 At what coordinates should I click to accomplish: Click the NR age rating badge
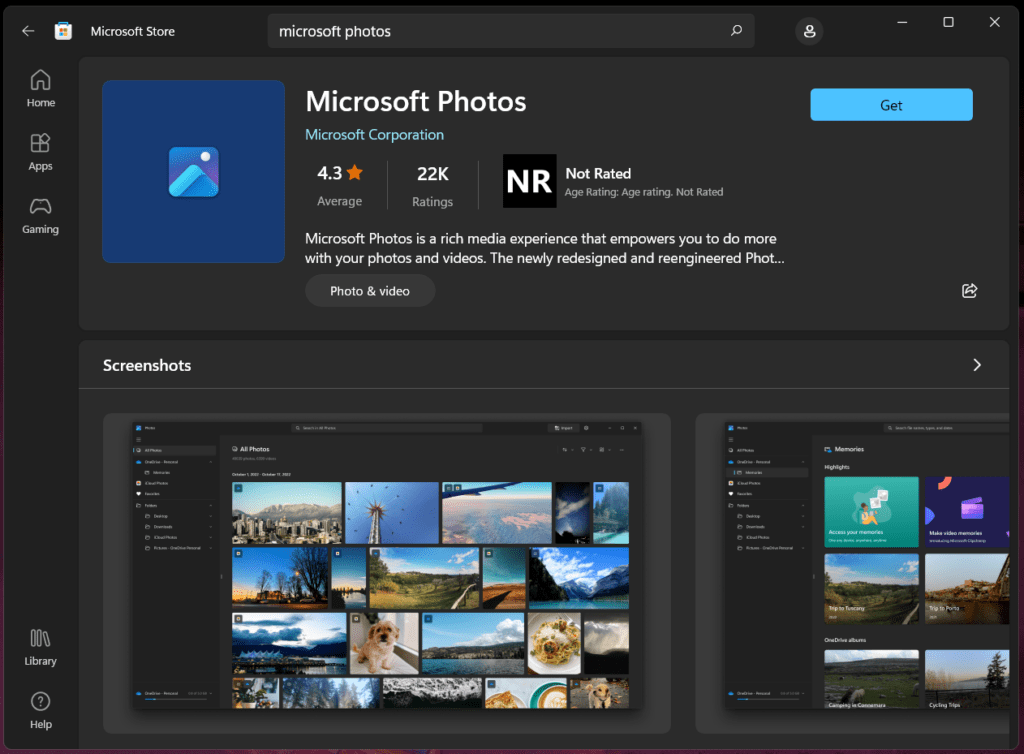530,181
